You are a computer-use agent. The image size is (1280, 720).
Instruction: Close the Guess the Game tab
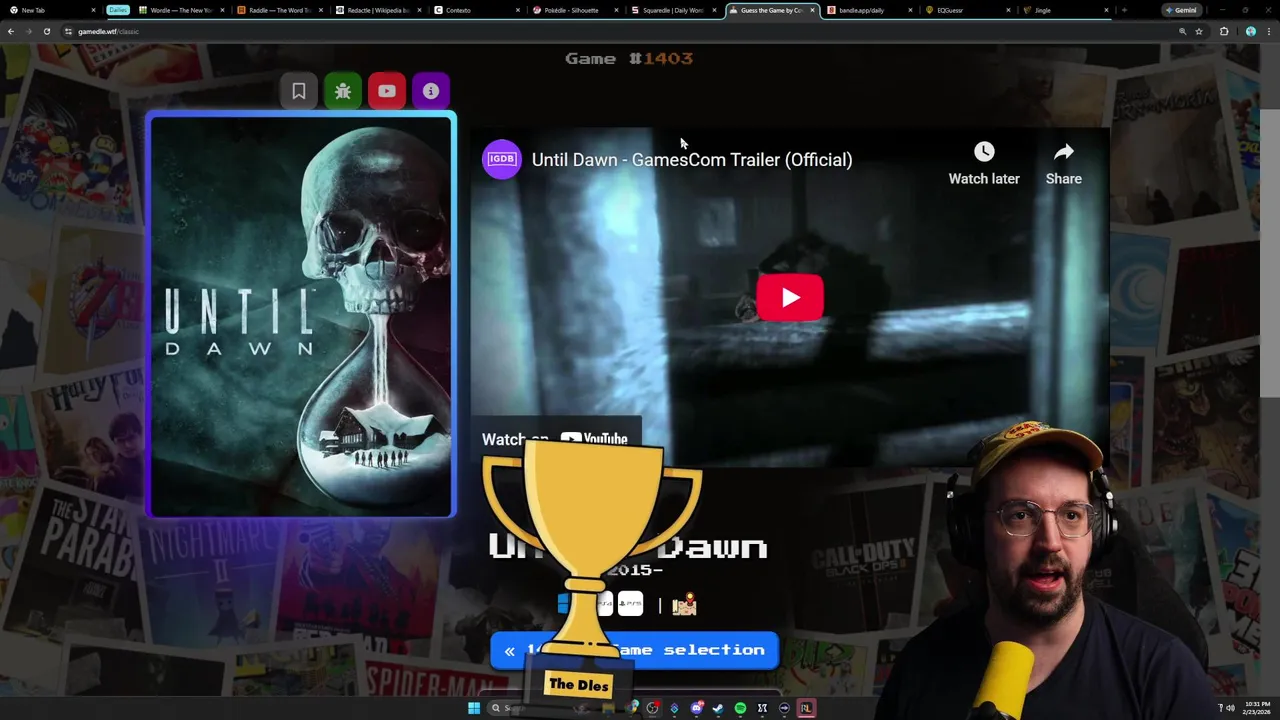pos(812,10)
